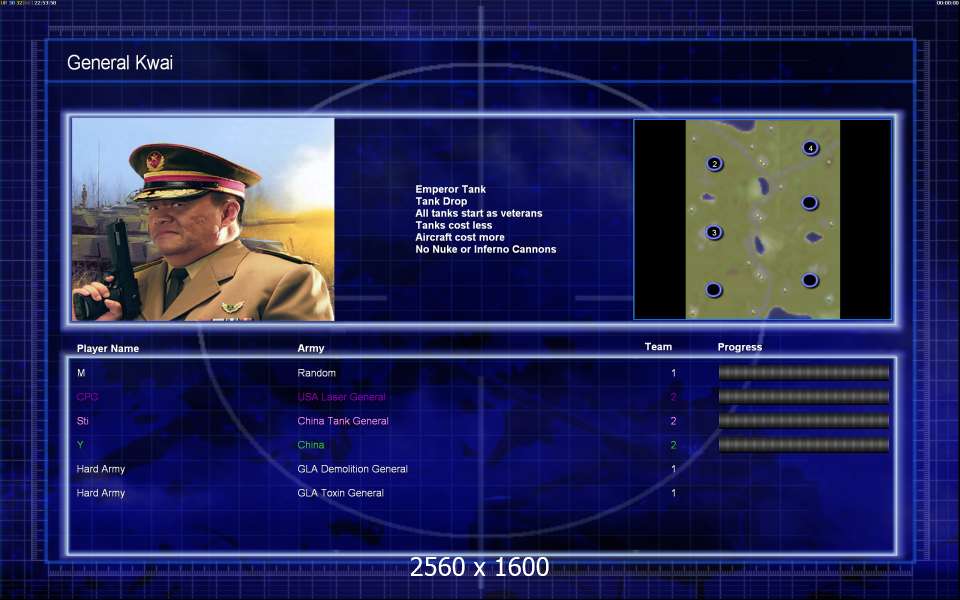The width and height of the screenshot is (960, 600).
Task: Click the GLA Toxin General army entry
Action: (x=341, y=493)
